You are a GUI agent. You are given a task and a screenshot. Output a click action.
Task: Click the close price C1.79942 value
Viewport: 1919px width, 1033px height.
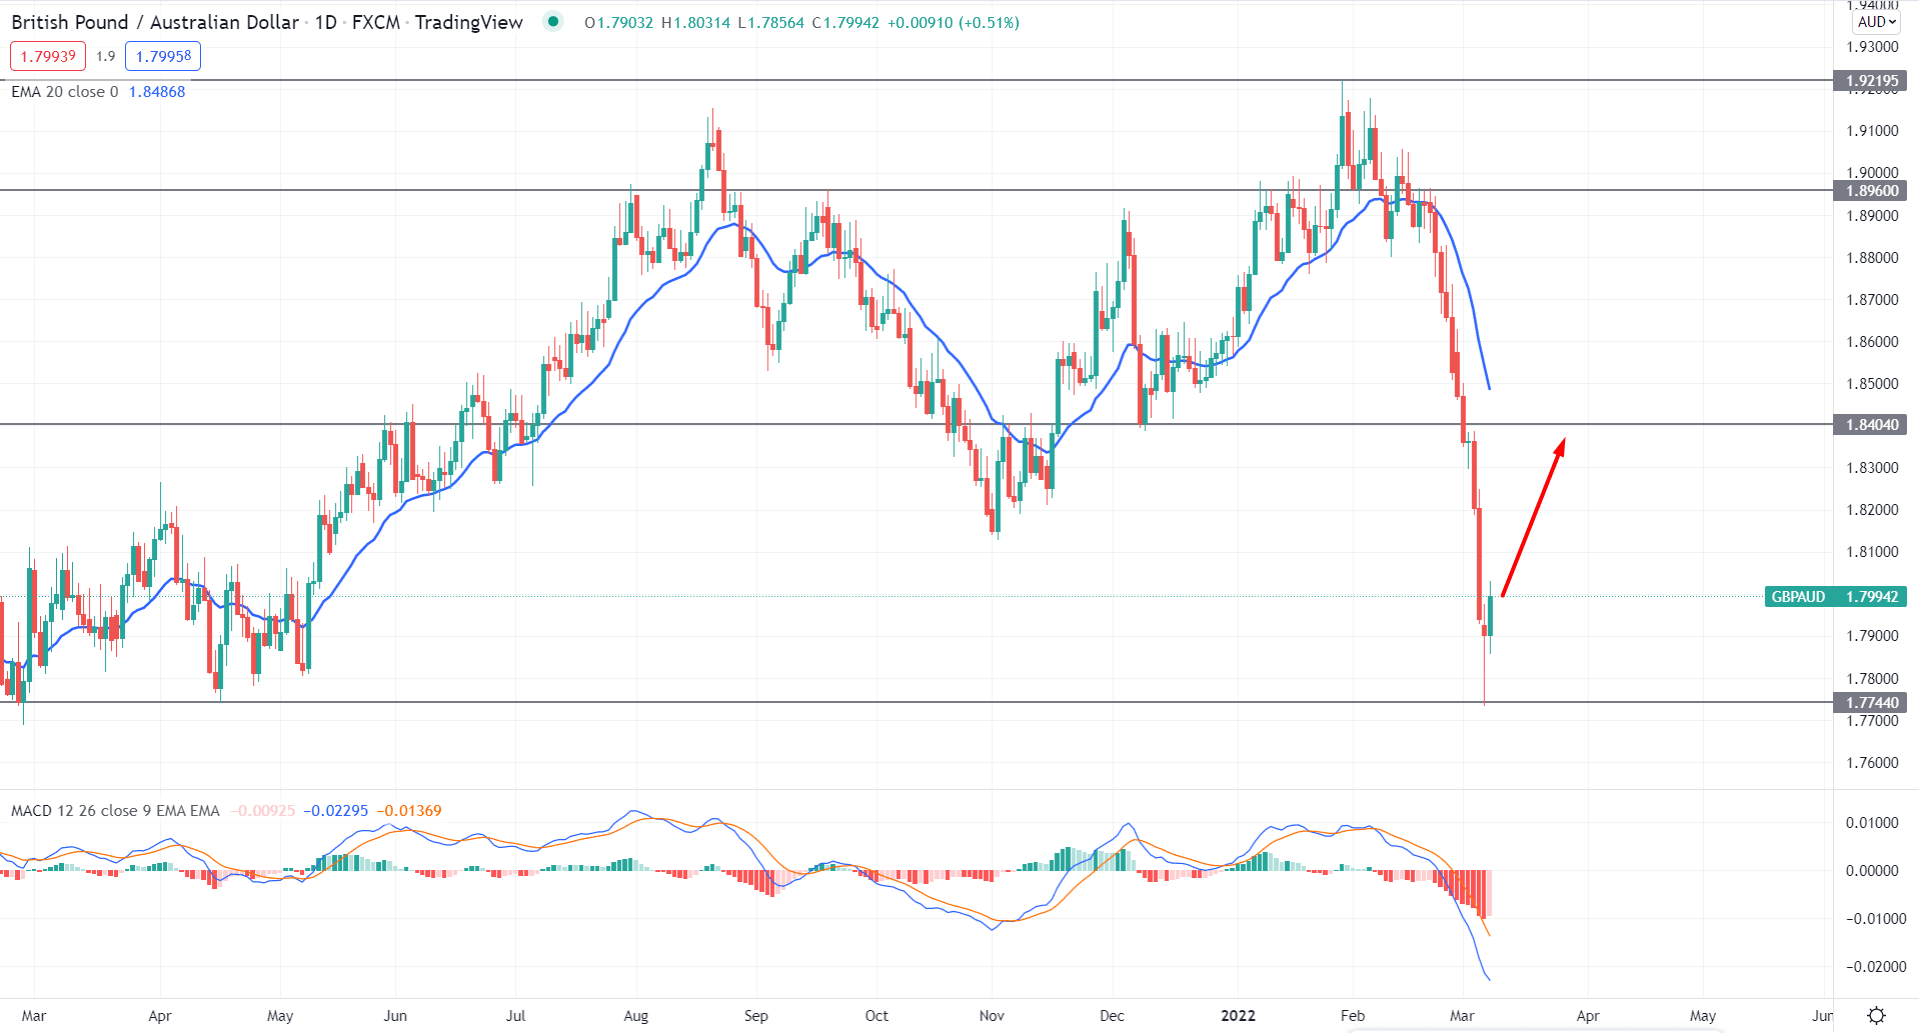846,22
